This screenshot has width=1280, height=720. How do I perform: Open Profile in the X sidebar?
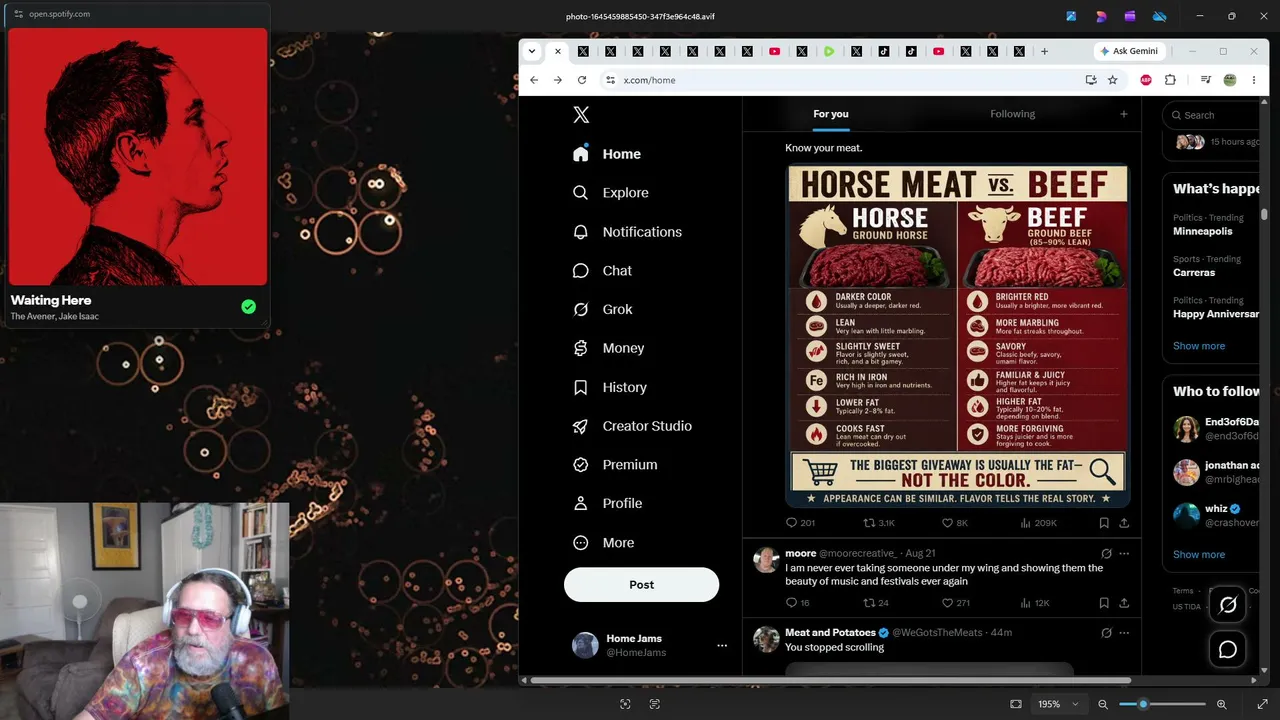pyautogui.click(x=607, y=504)
